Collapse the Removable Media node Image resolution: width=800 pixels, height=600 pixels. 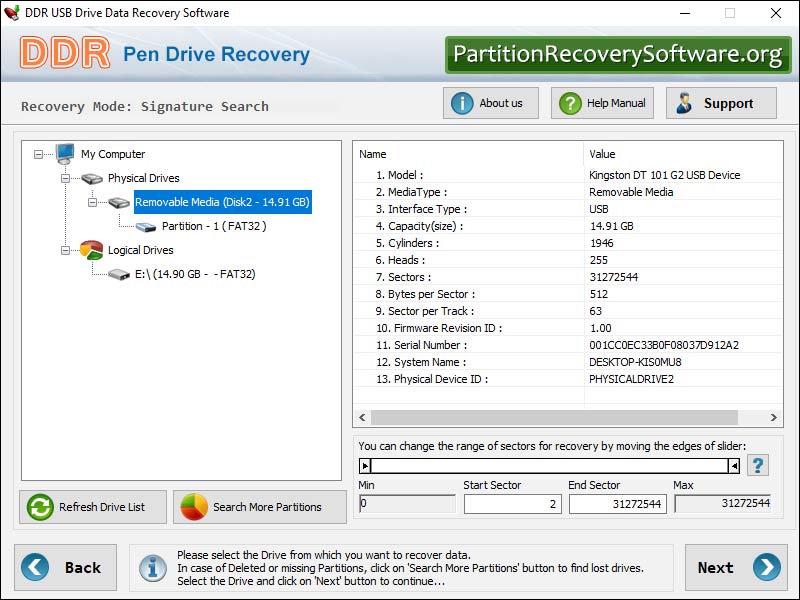point(93,202)
